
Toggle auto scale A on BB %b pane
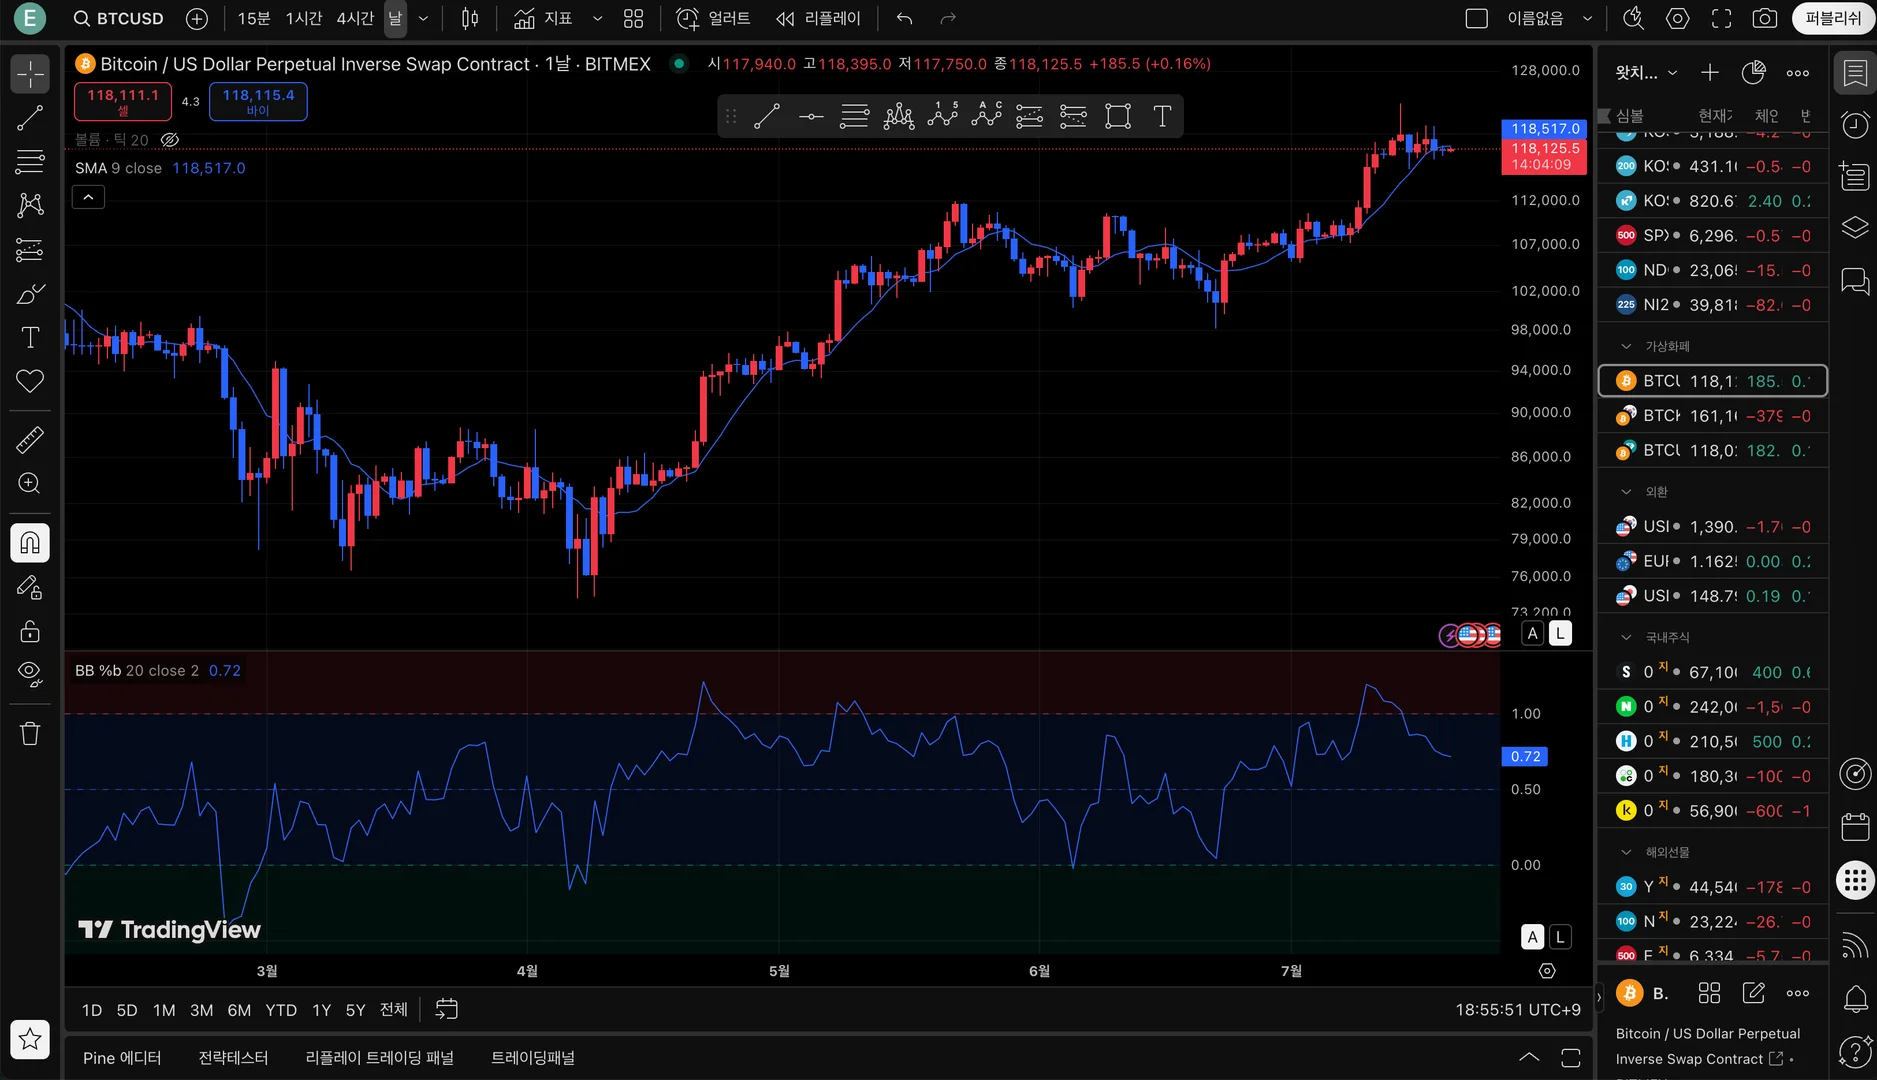point(1532,937)
